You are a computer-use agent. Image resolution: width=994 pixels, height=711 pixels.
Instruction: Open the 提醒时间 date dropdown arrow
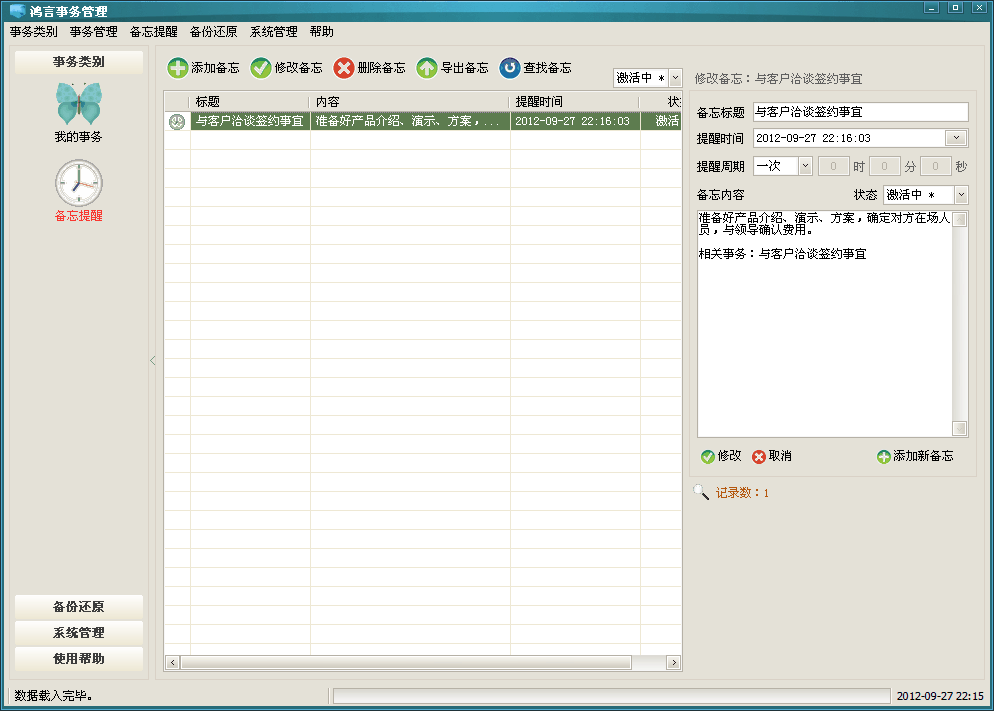click(956, 138)
